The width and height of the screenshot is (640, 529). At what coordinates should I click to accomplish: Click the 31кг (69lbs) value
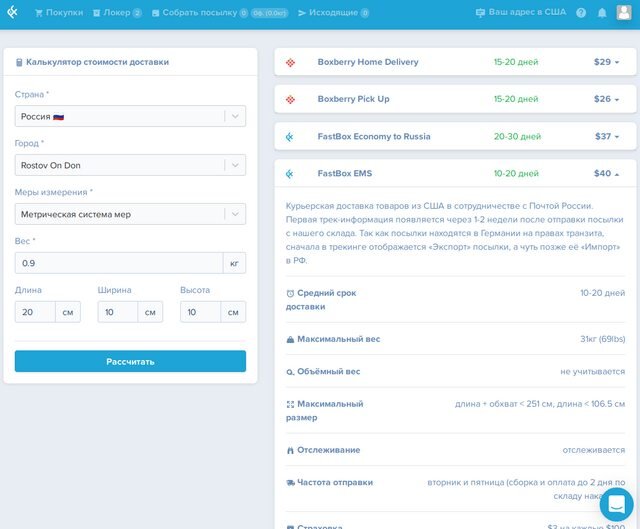[602, 339]
